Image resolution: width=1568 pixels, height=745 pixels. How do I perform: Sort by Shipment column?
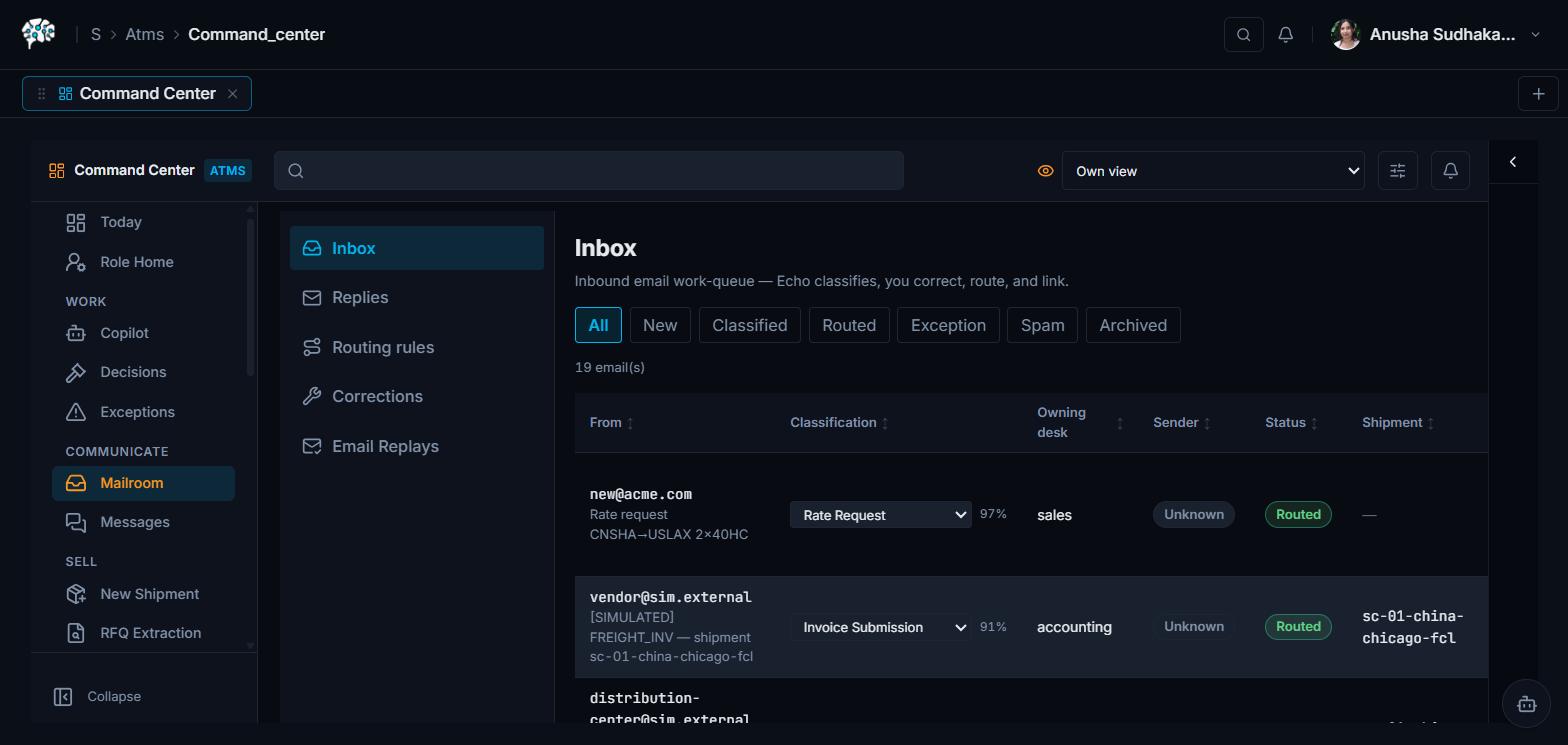coord(1398,423)
